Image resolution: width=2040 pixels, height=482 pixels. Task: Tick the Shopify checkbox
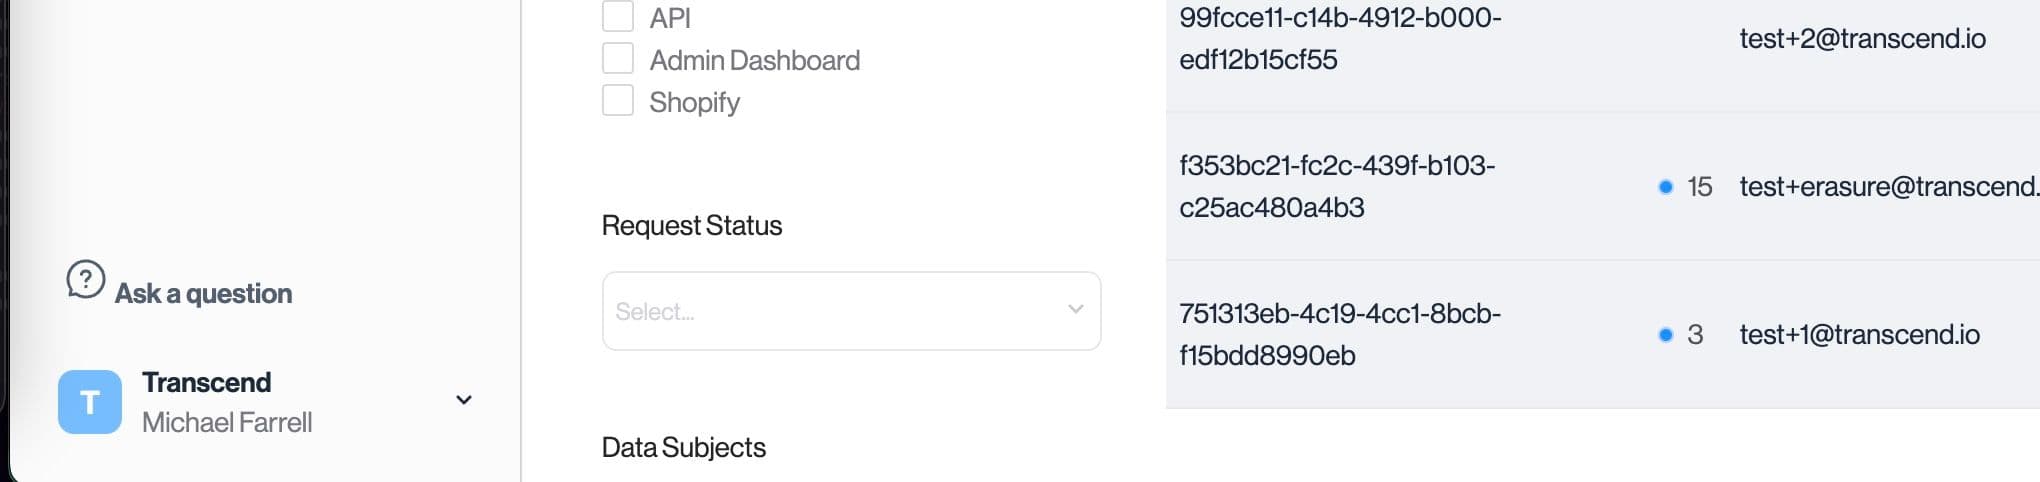(618, 101)
